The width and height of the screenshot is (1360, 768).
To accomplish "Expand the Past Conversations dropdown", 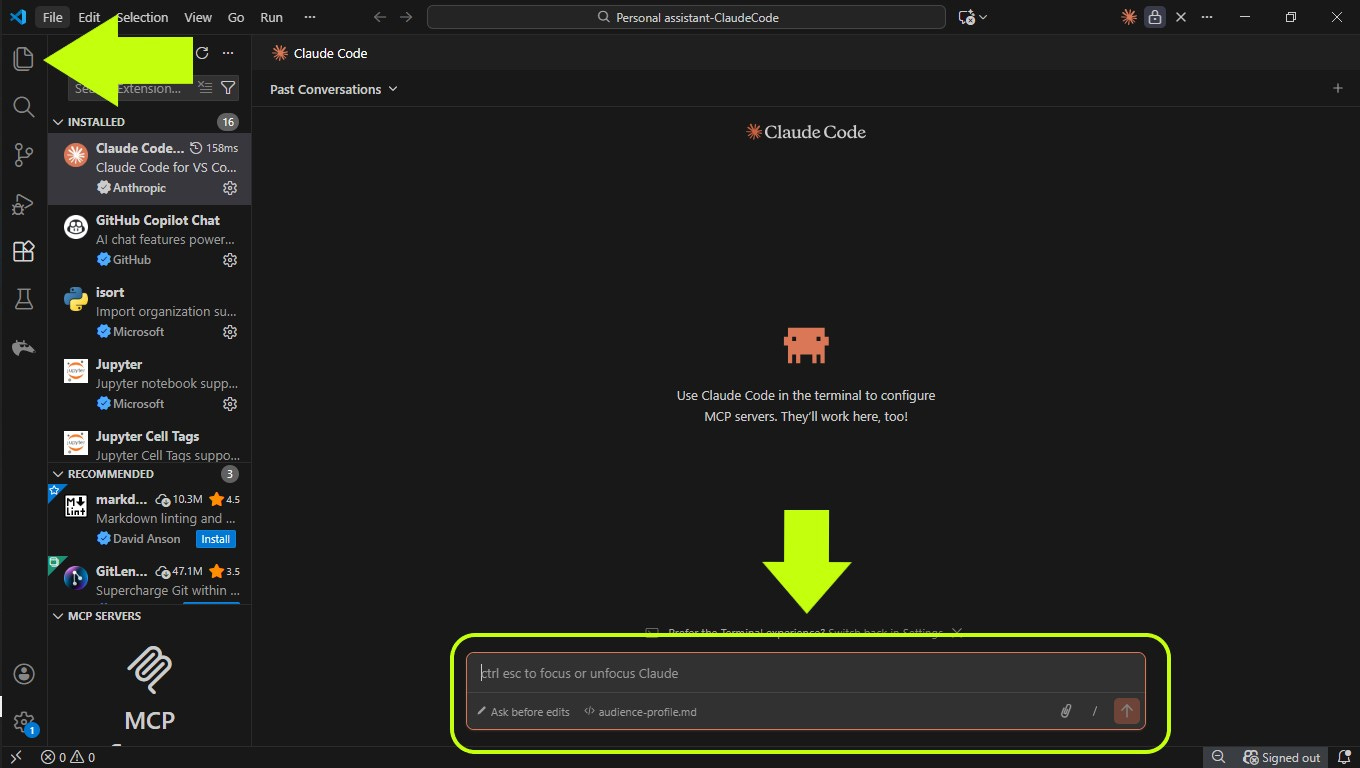I will click(x=334, y=89).
